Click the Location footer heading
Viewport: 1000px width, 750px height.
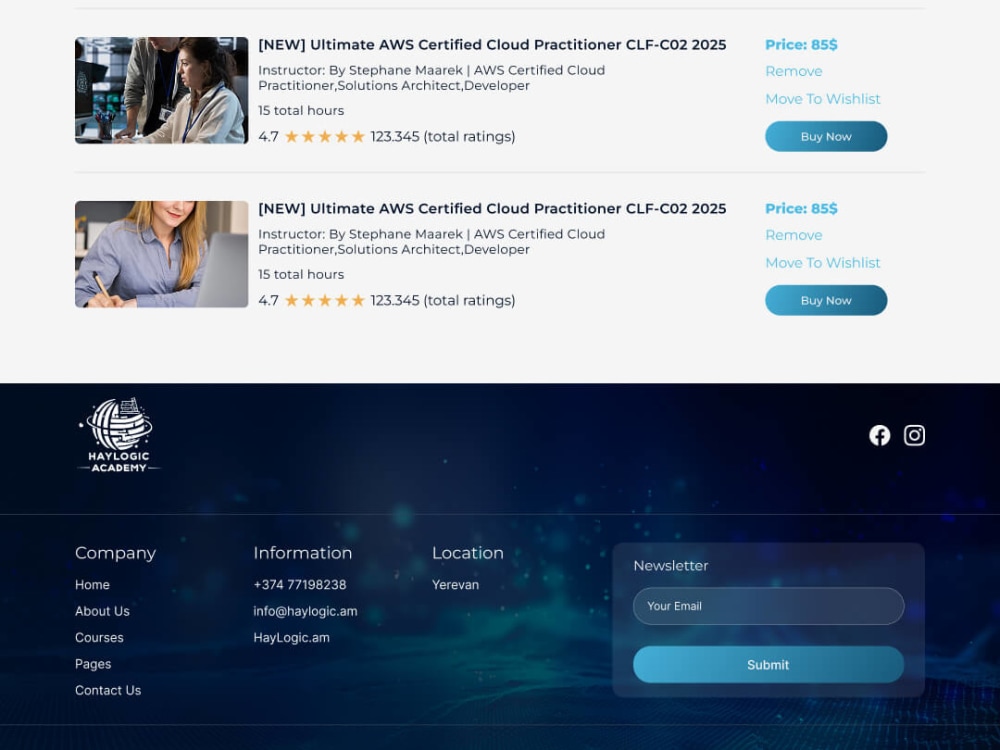pos(467,553)
